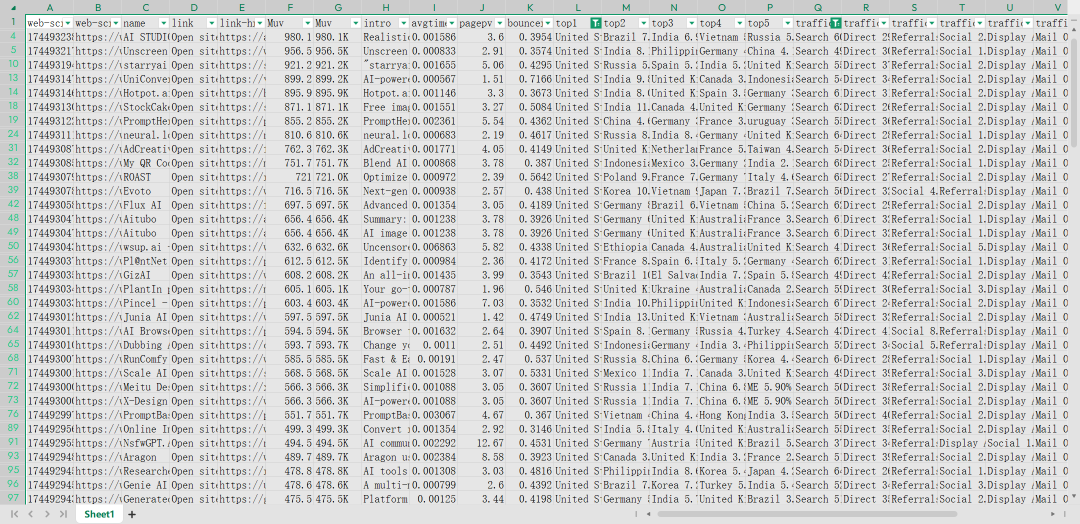Click the active filter icon on top1 column

tap(596, 23)
